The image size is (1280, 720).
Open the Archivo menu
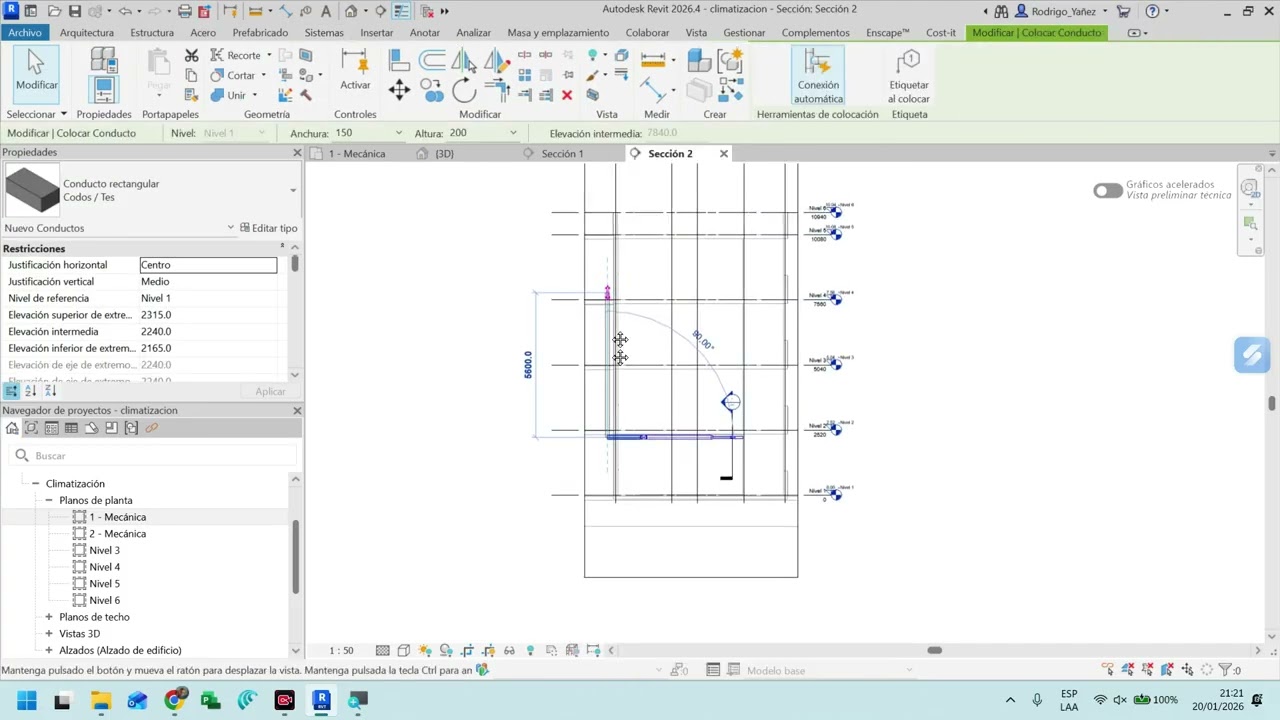pyautogui.click(x=25, y=32)
